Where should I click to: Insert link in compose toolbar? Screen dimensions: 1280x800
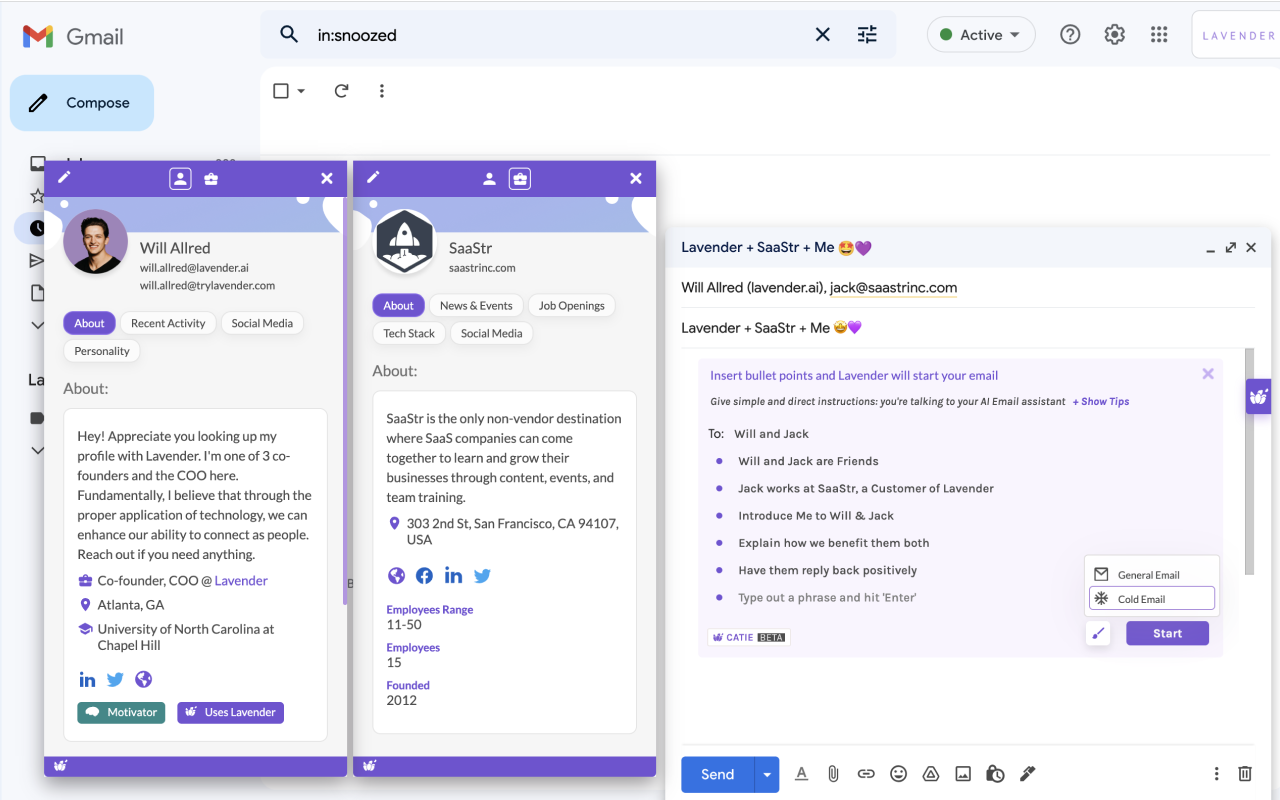866,774
